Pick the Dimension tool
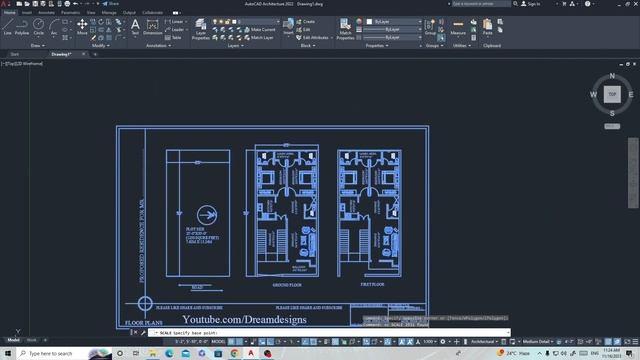 [x=152, y=27]
